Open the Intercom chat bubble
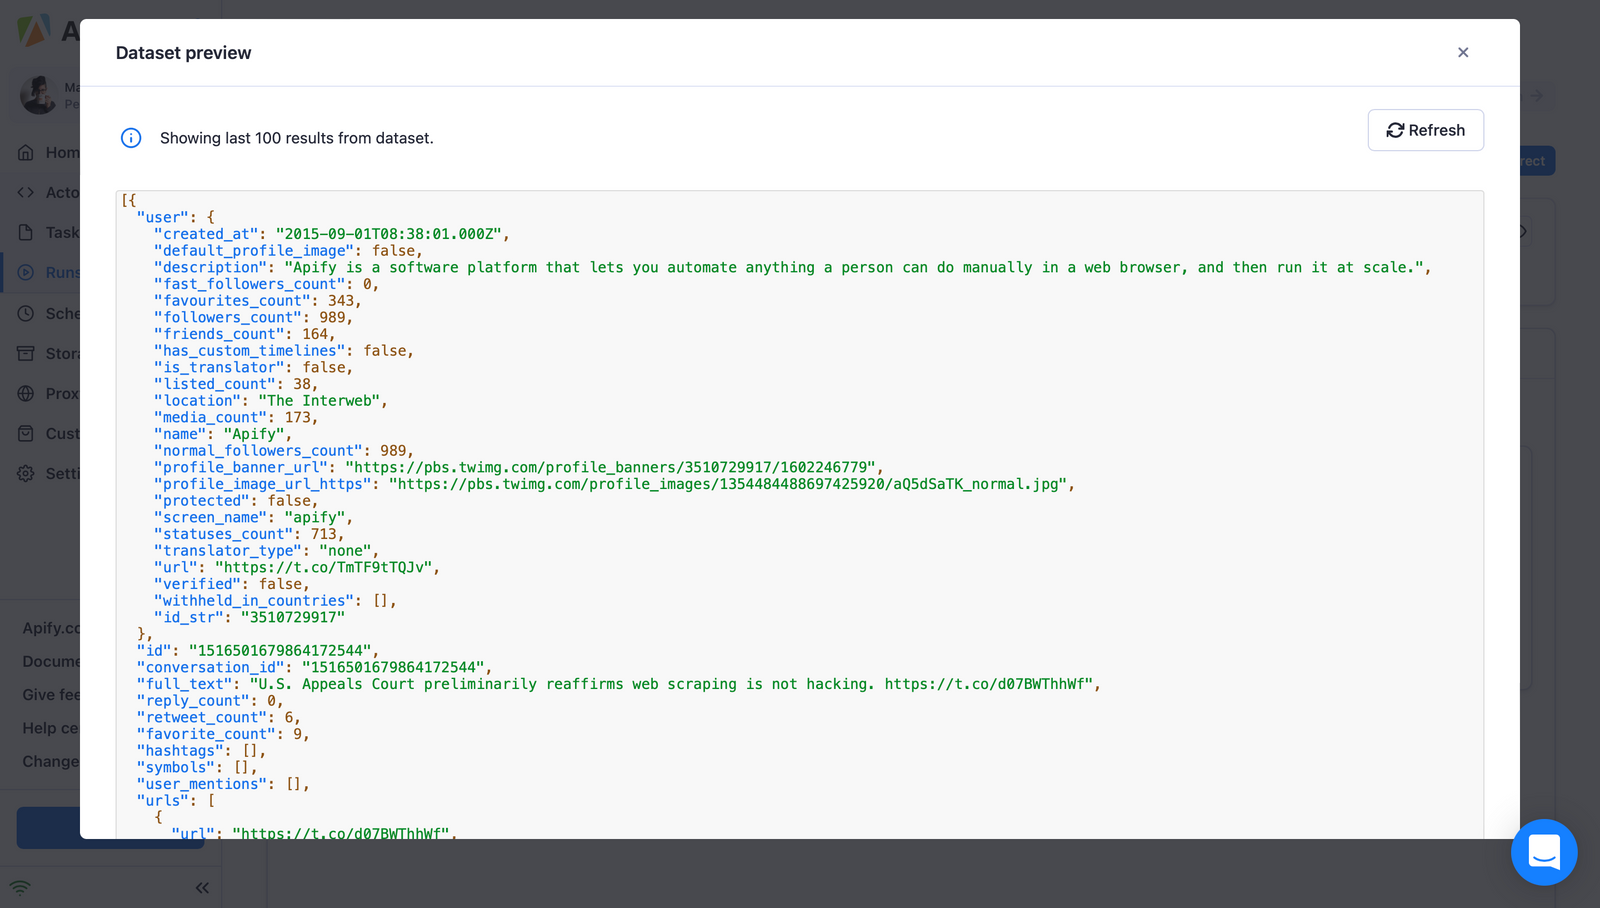Image resolution: width=1600 pixels, height=908 pixels. coord(1543,852)
